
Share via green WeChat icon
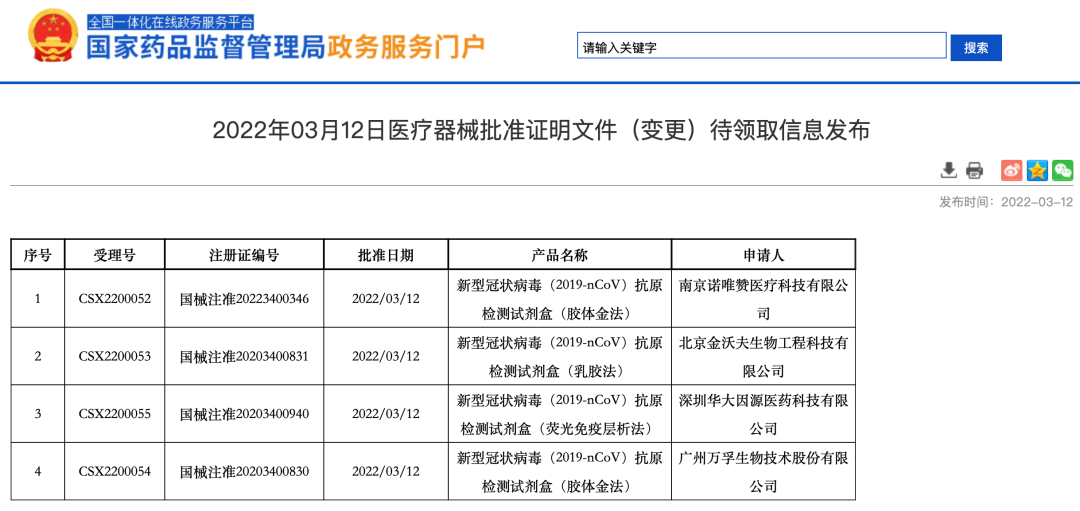pyautogui.click(x=1062, y=170)
